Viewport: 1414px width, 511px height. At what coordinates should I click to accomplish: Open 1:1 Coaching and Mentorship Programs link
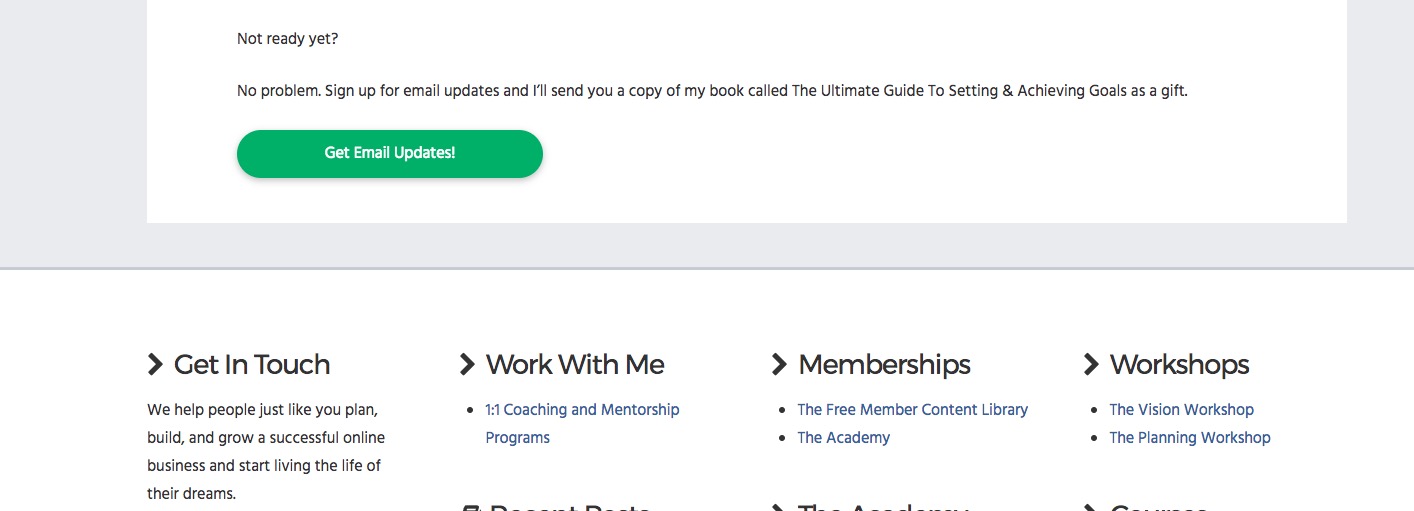(x=582, y=424)
